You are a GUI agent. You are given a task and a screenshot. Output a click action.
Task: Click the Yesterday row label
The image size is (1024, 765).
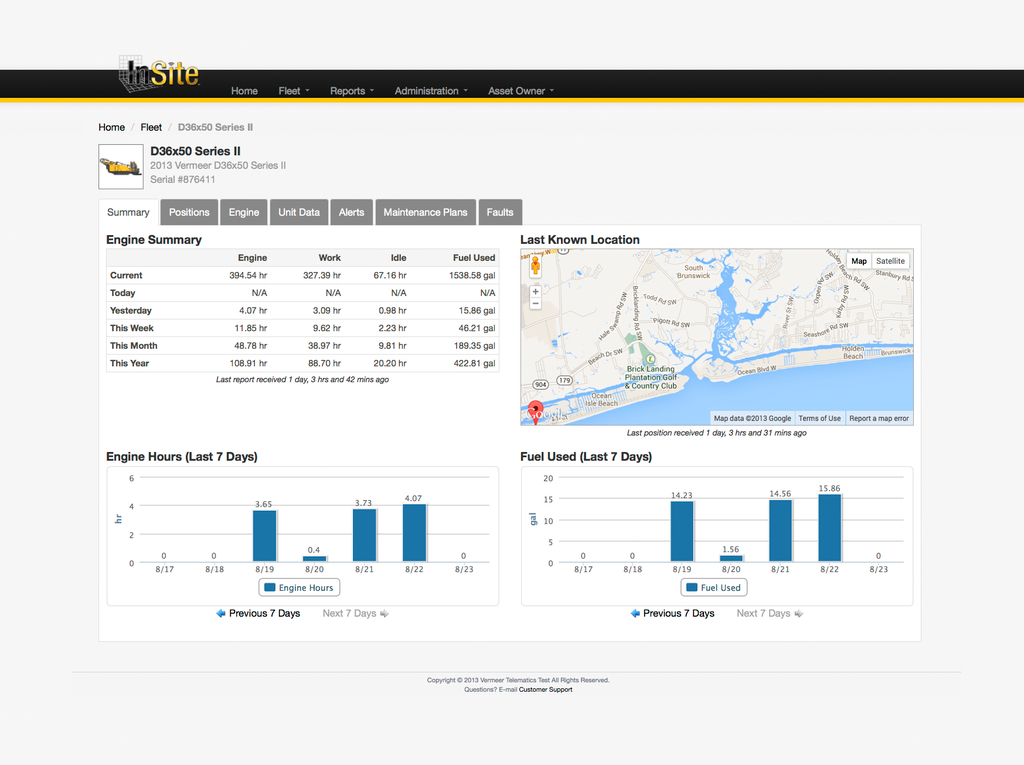(x=131, y=311)
